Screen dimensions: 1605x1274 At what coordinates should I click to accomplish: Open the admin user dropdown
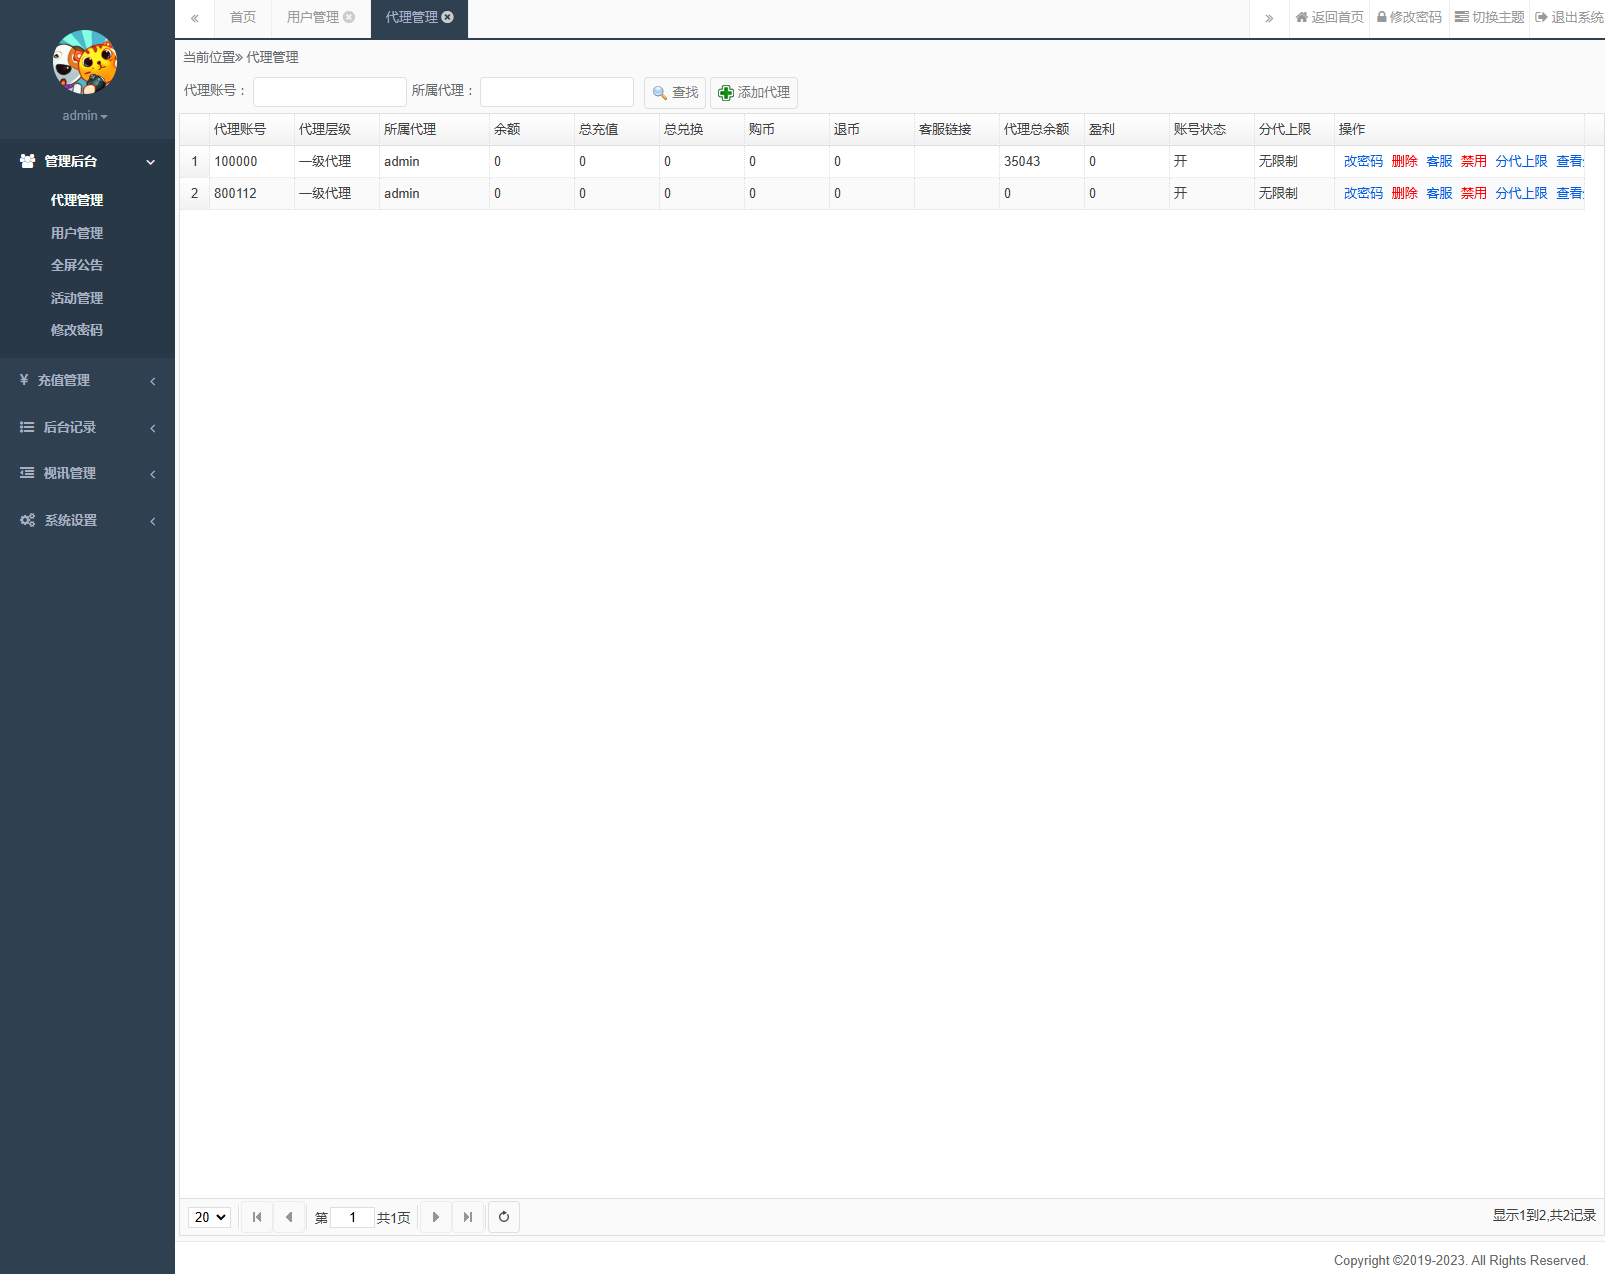(85, 116)
